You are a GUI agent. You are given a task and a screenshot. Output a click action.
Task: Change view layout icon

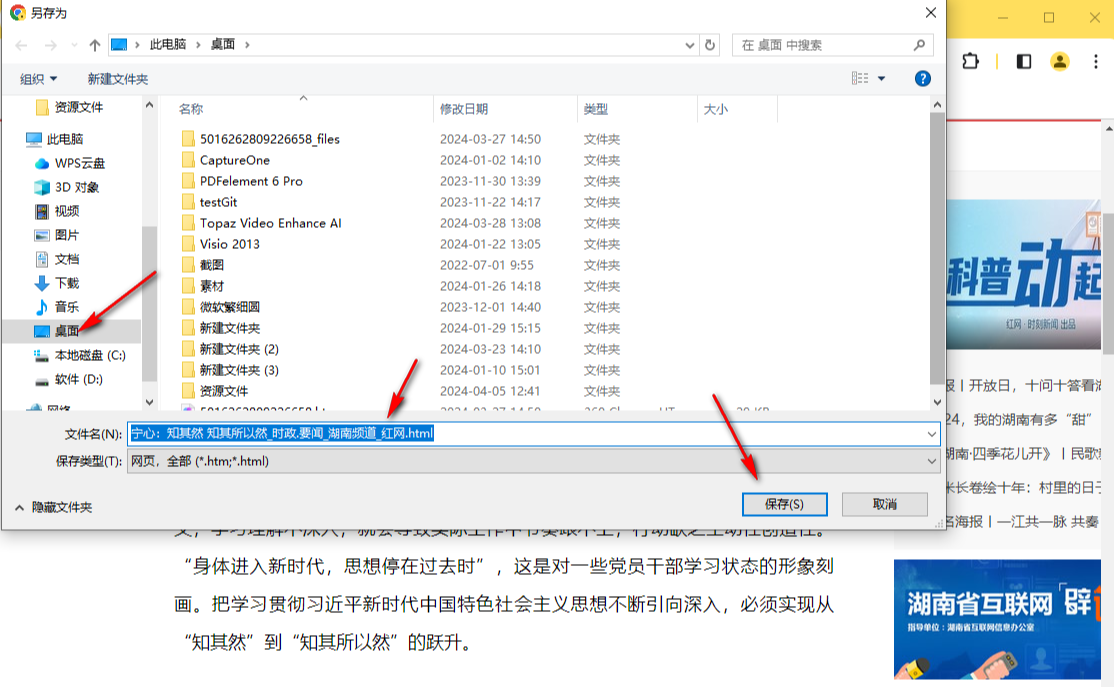coord(860,78)
